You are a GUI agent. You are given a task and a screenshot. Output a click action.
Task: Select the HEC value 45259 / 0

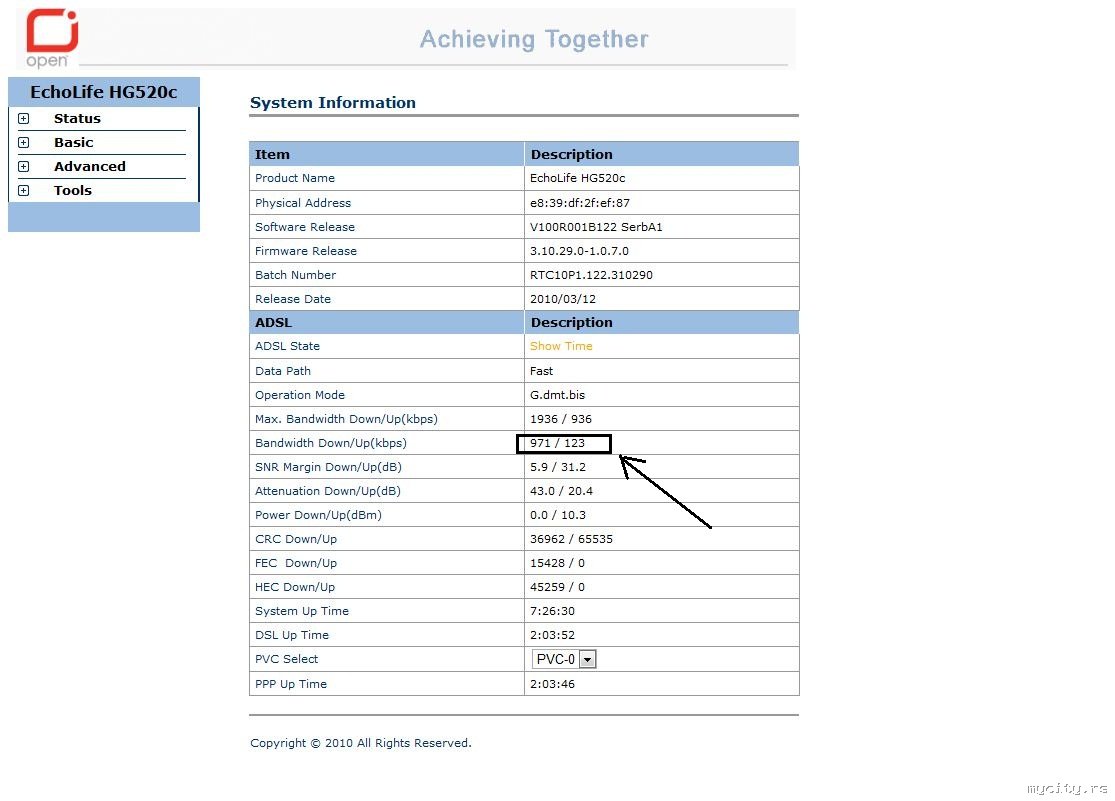[557, 588]
